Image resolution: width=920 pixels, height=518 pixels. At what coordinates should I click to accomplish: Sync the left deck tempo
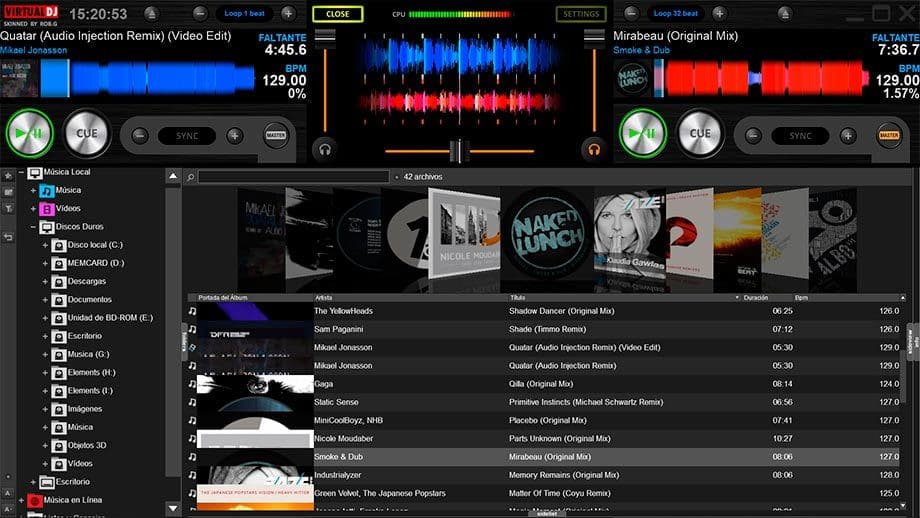point(187,136)
